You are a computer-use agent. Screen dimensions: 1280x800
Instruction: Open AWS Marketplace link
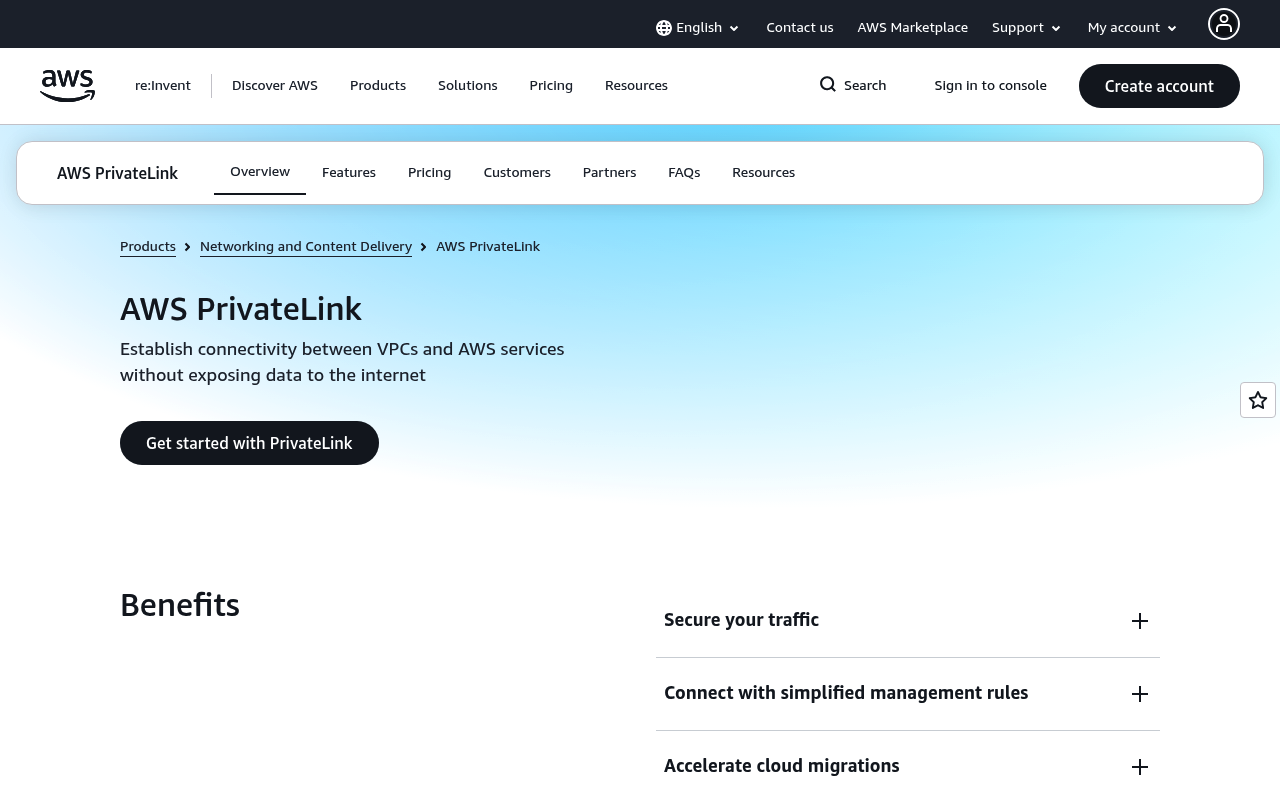(913, 28)
